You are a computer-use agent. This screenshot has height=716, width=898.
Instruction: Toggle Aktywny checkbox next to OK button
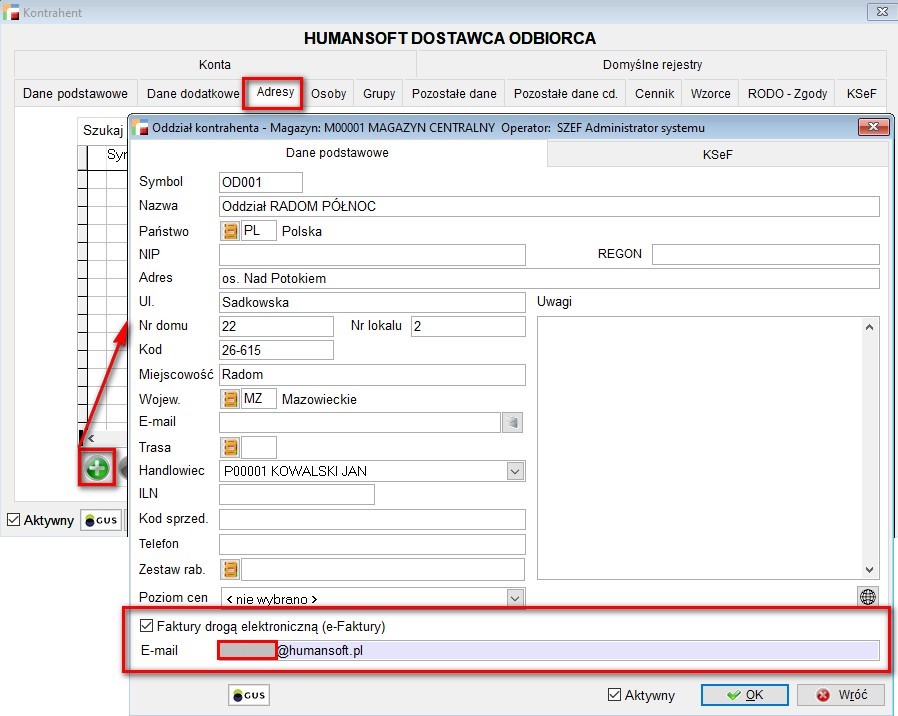tap(615, 695)
